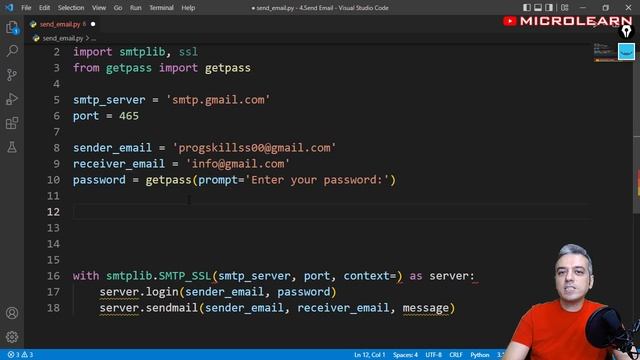640x360 pixels.
Task: Click SMTP_SSL on line 16
Action: tap(184, 276)
